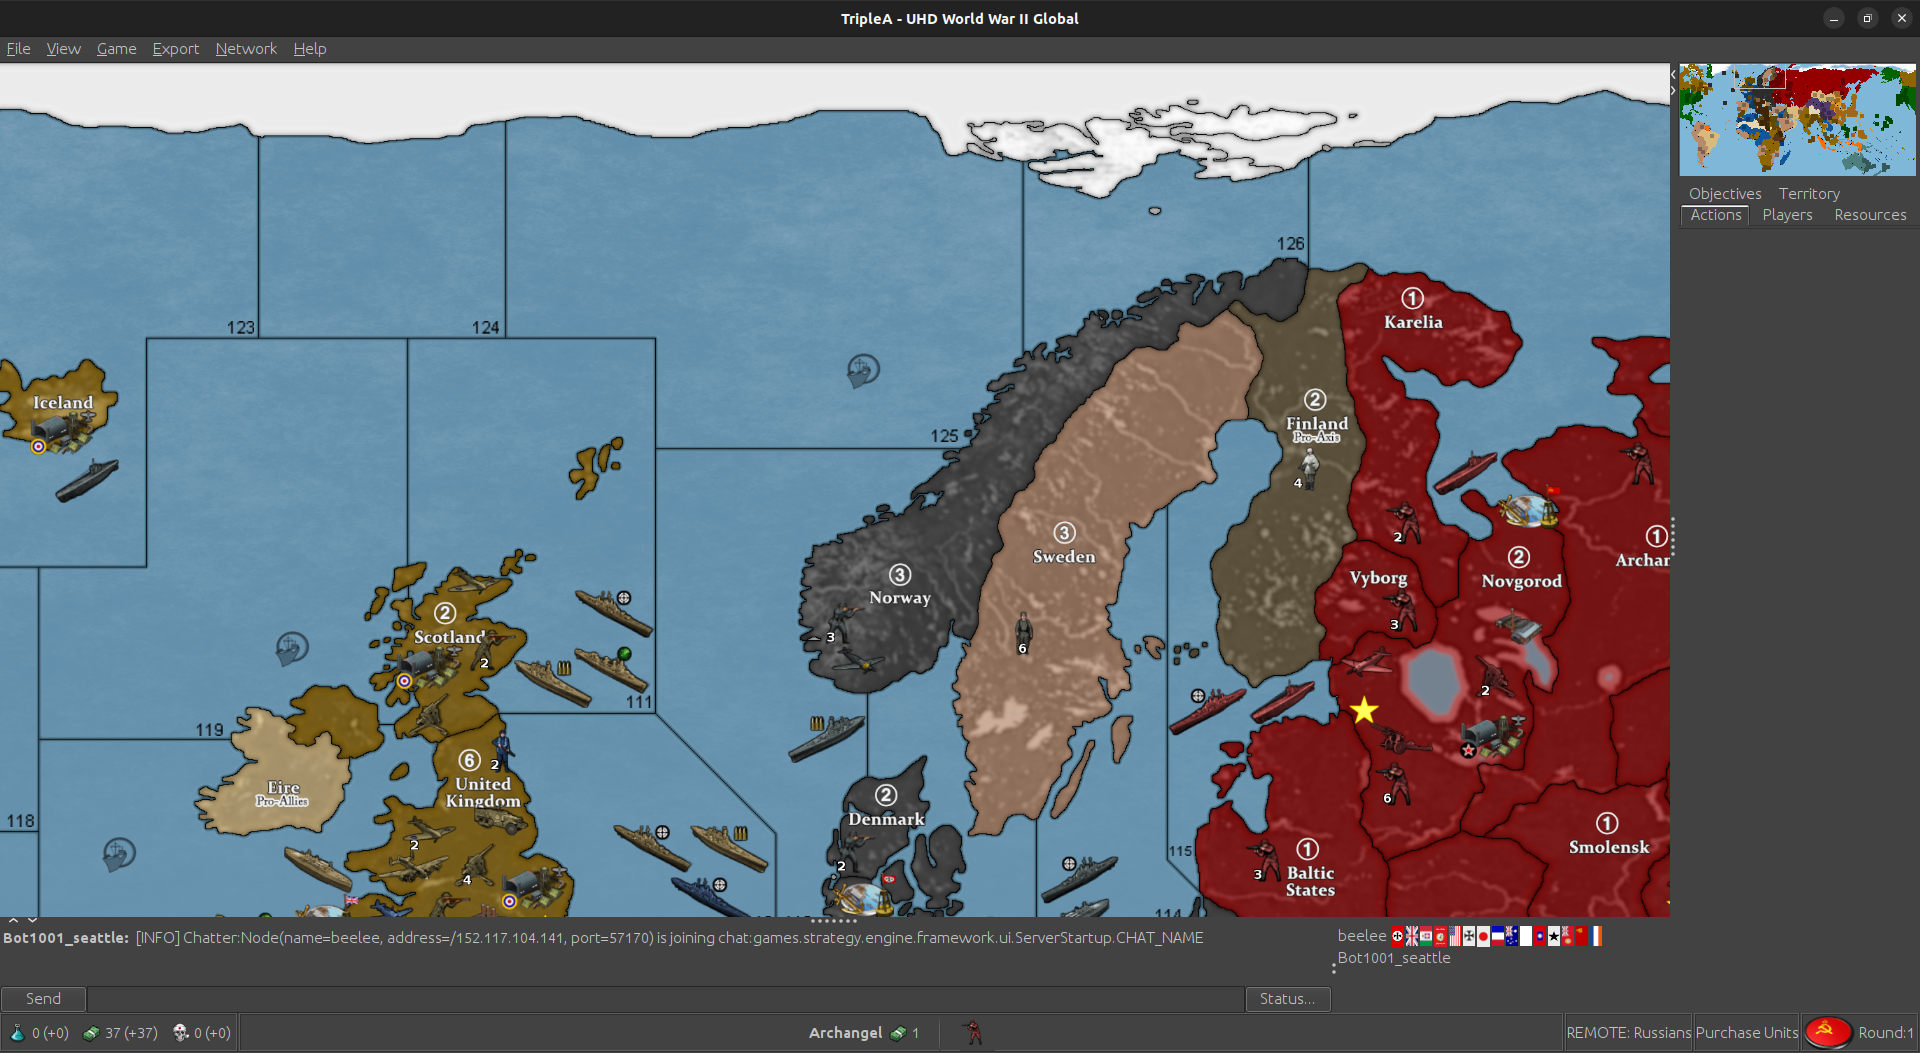
Task: Click the convoy marker west of Scotland
Action: pos(292,648)
